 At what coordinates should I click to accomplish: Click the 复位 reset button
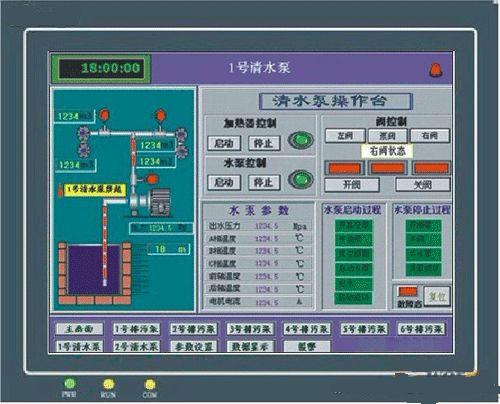437,296
